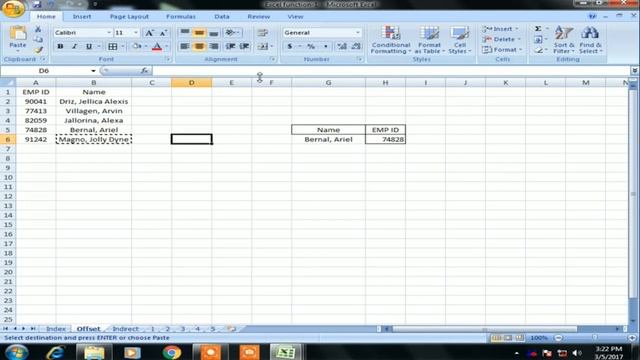This screenshot has height=360, width=640.
Task: Open the Formulas ribbon tab
Action: (181, 17)
